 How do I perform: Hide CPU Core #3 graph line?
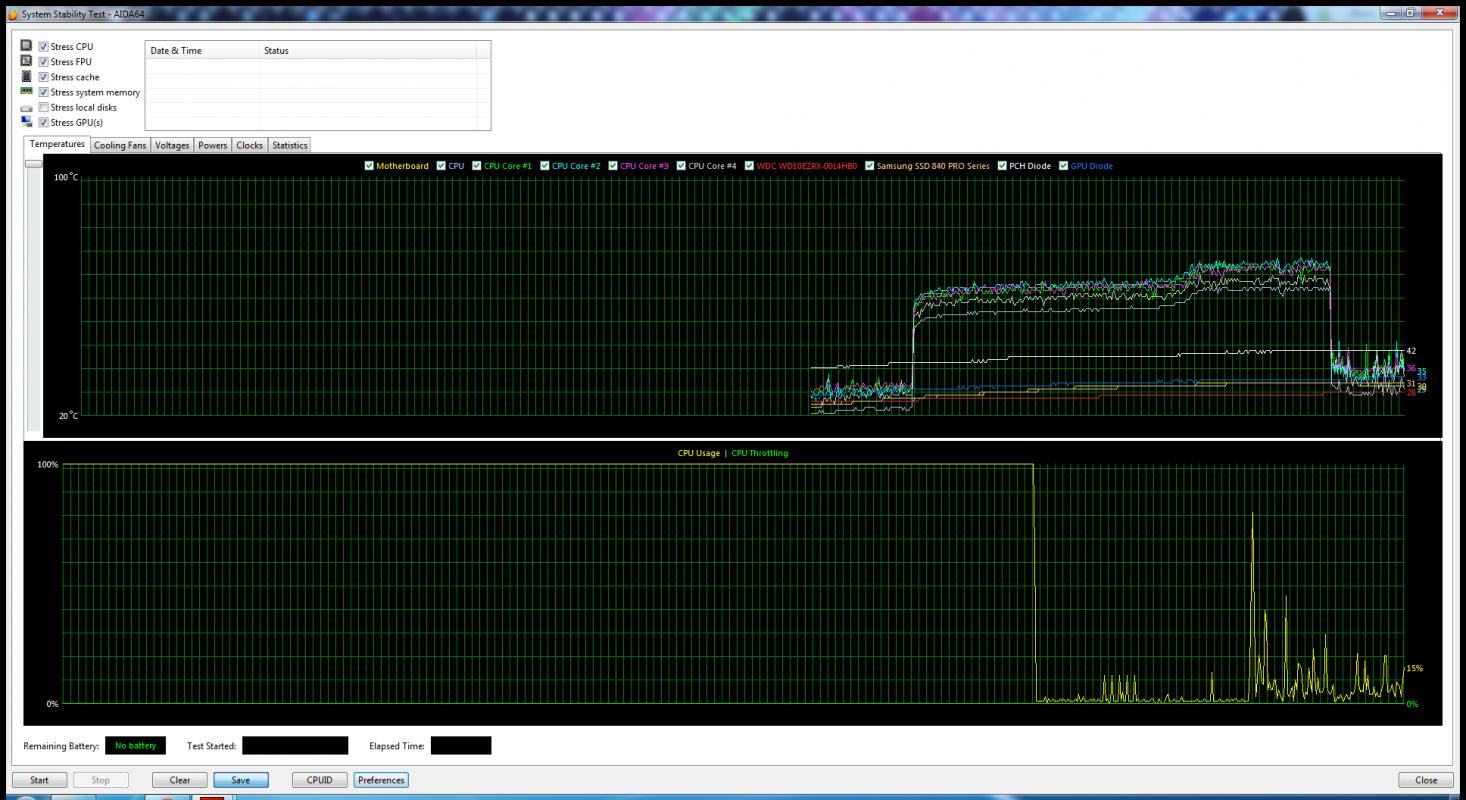click(613, 166)
